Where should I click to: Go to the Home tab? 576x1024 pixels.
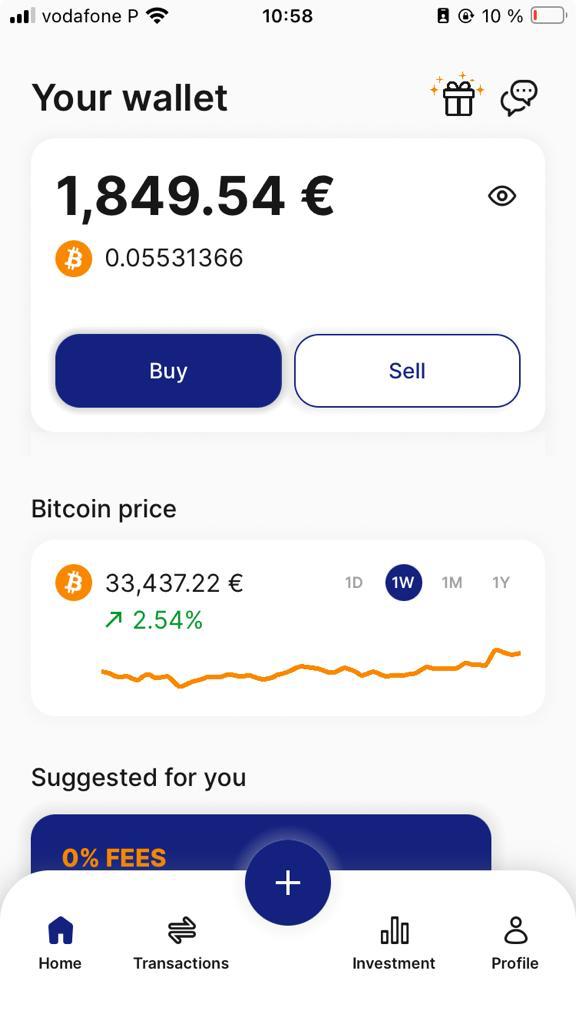(x=60, y=943)
